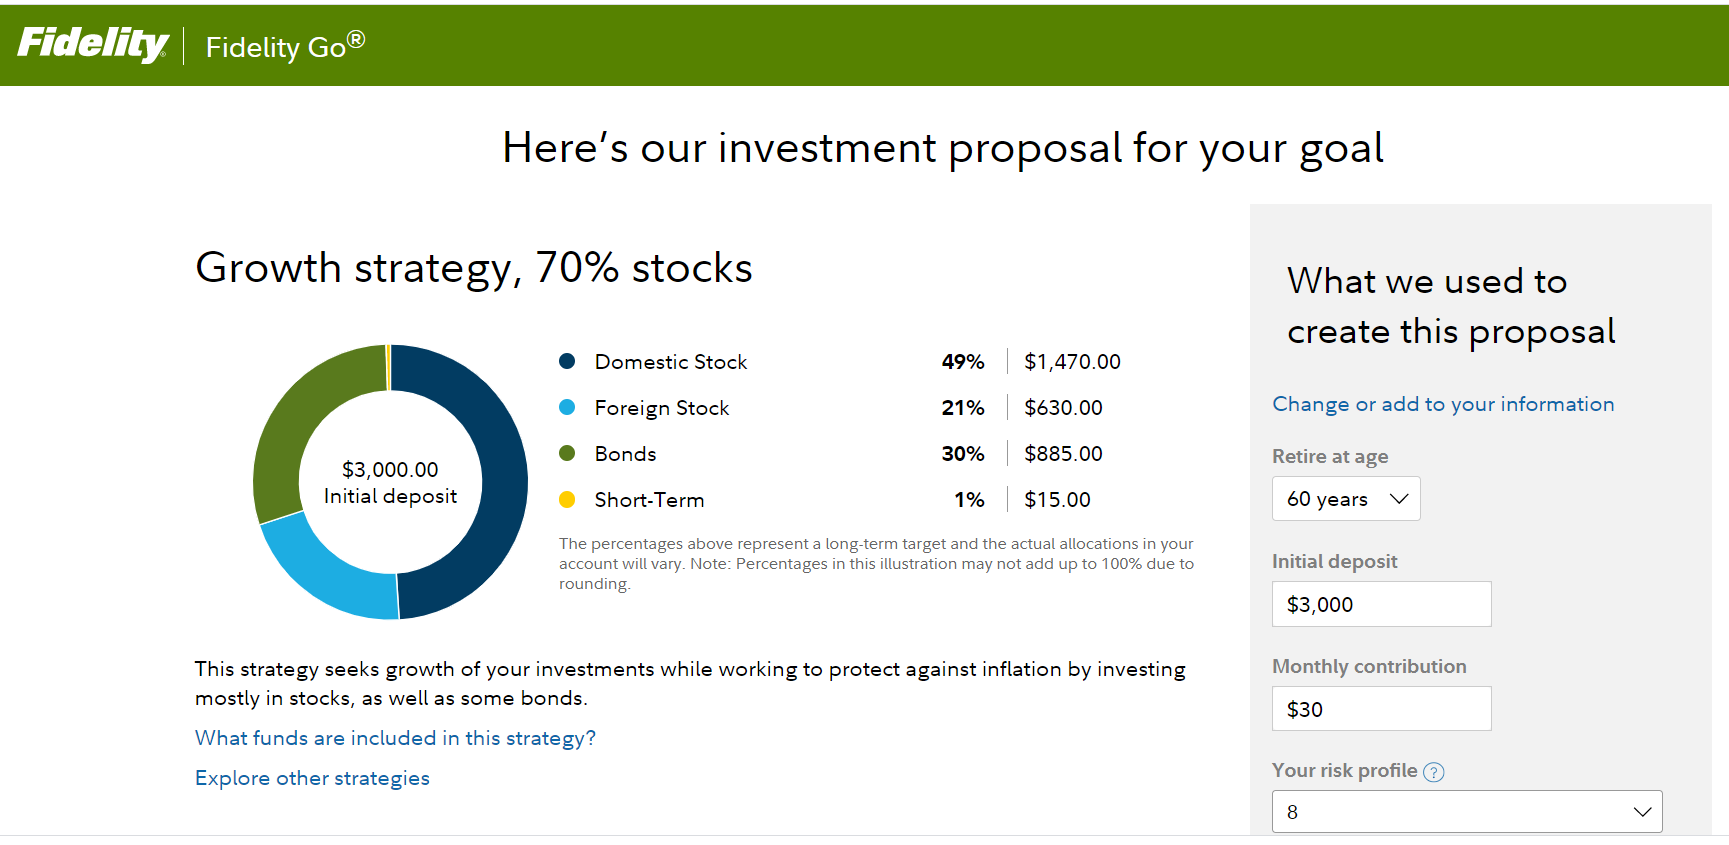
Task: Focus the Initial deposit input field
Action: click(1381, 604)
